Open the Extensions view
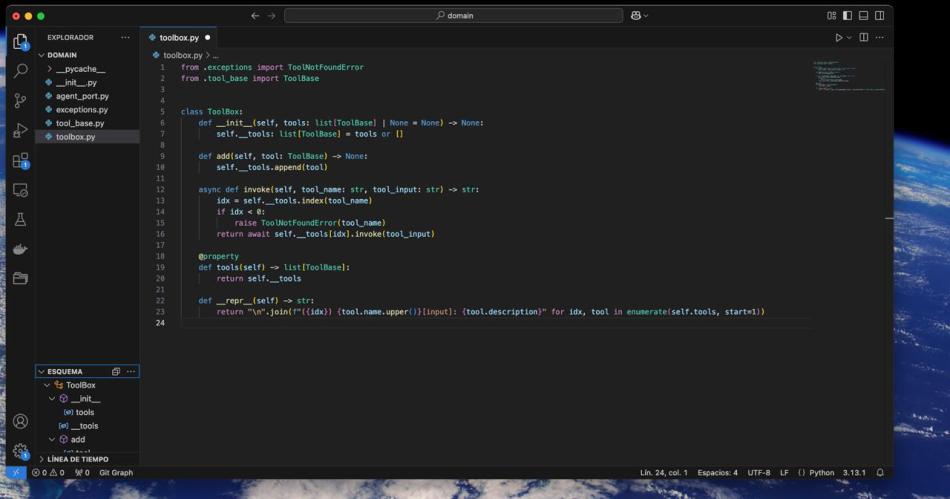This screenshot has width=950, height=499. pos(20,160)
